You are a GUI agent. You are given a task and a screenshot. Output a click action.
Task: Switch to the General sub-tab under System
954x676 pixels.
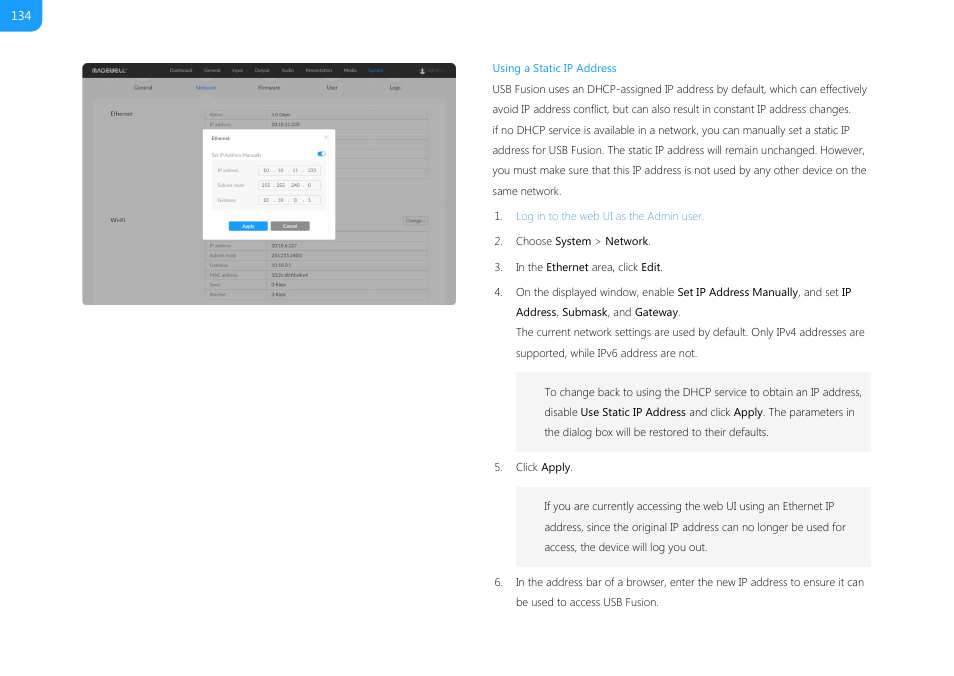pyautogui.click(x=143, y=88)
